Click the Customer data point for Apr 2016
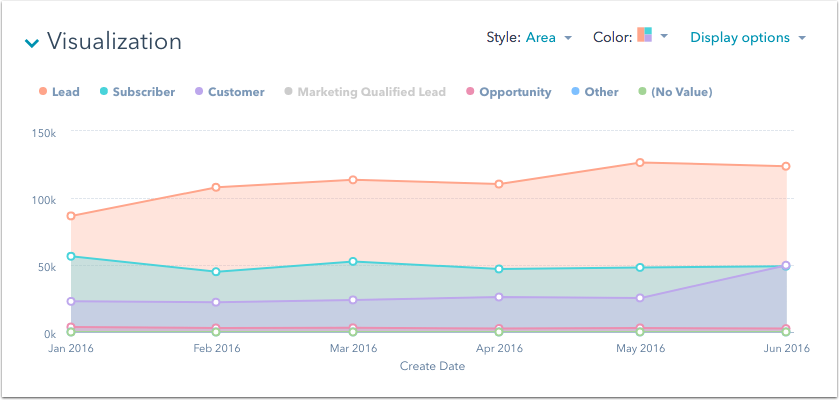The image size is (839, 400). point(499,297)
